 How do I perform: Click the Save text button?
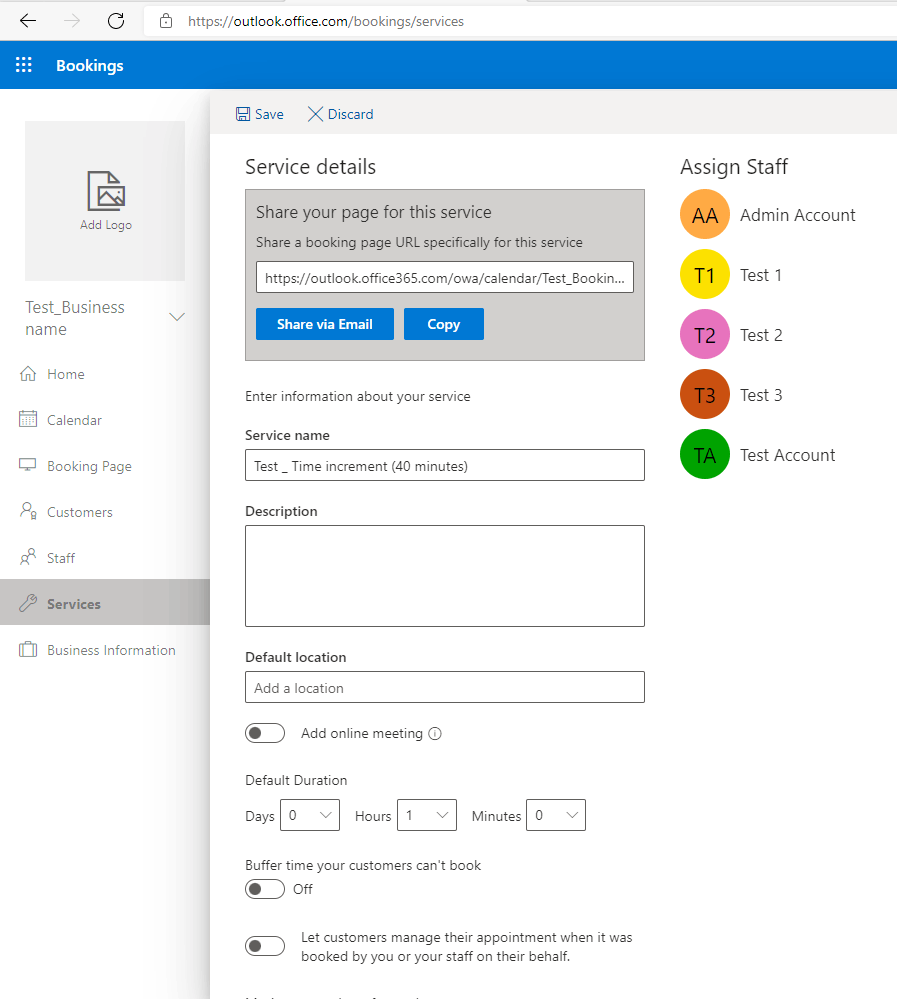point(269,114)
